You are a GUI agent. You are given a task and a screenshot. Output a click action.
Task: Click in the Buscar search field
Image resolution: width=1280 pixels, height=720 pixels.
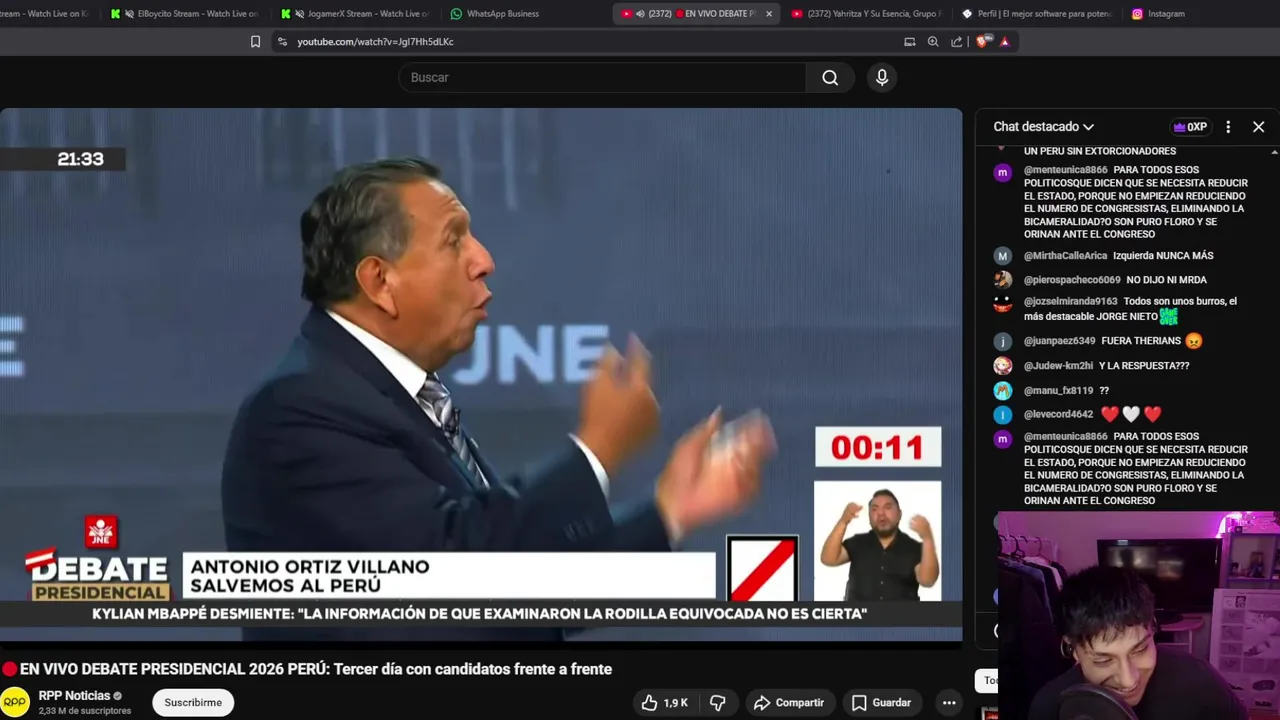point(602,77)
